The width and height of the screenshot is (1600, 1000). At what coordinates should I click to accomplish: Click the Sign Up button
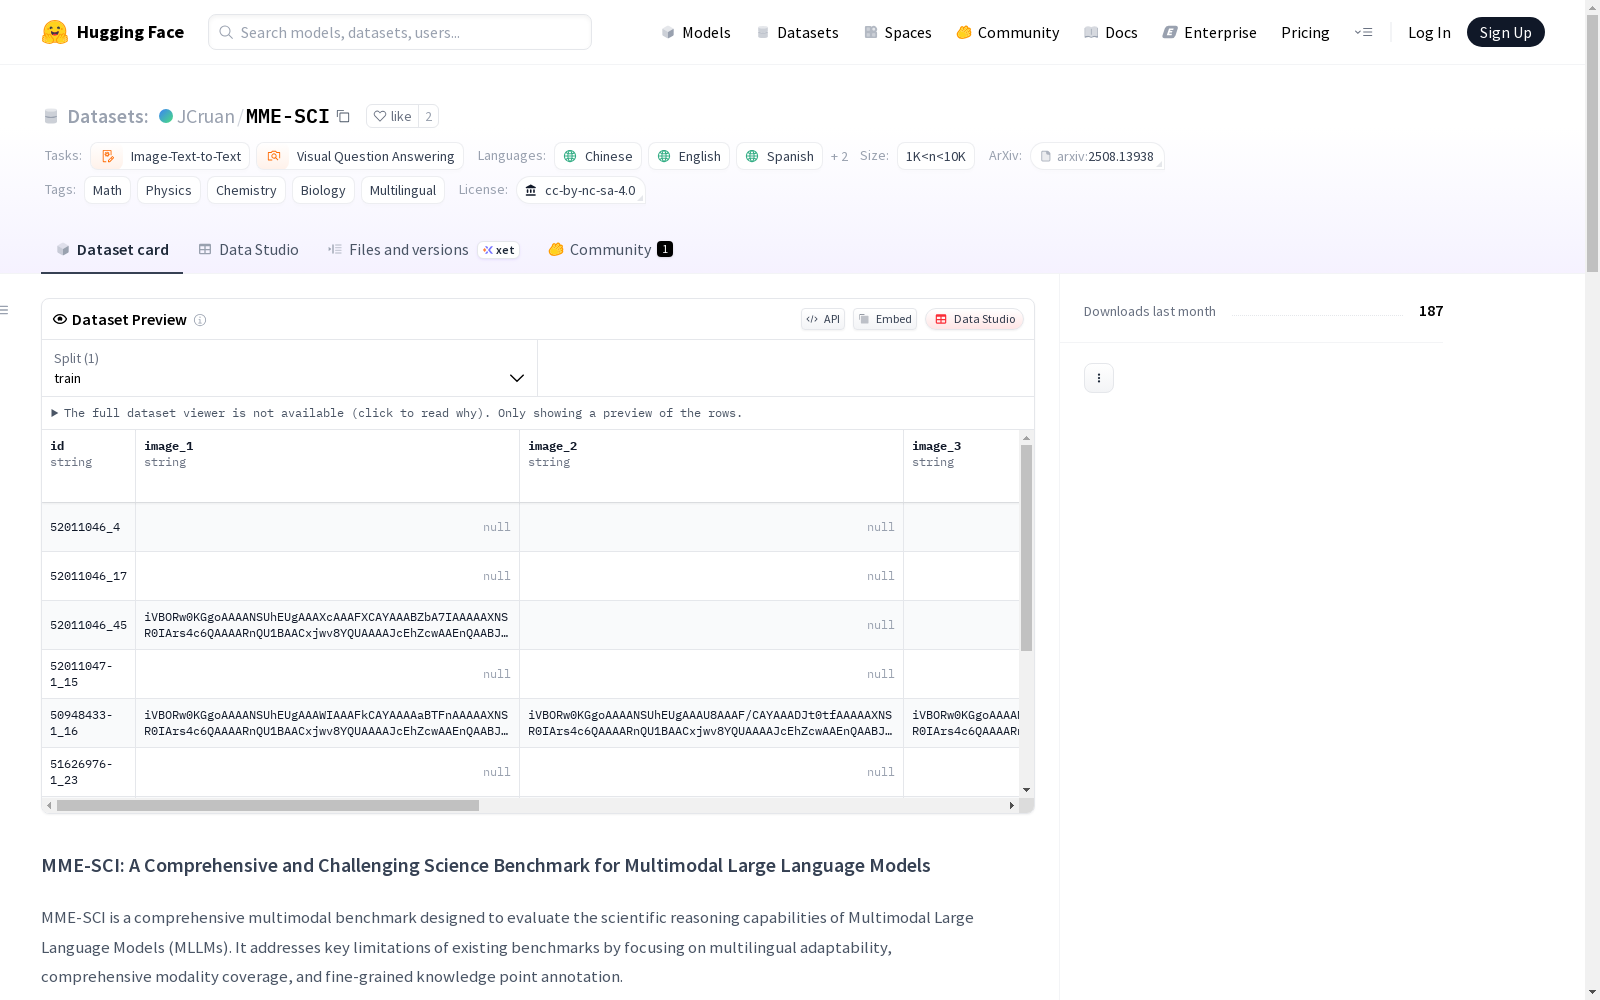[x=1505, y=32]
